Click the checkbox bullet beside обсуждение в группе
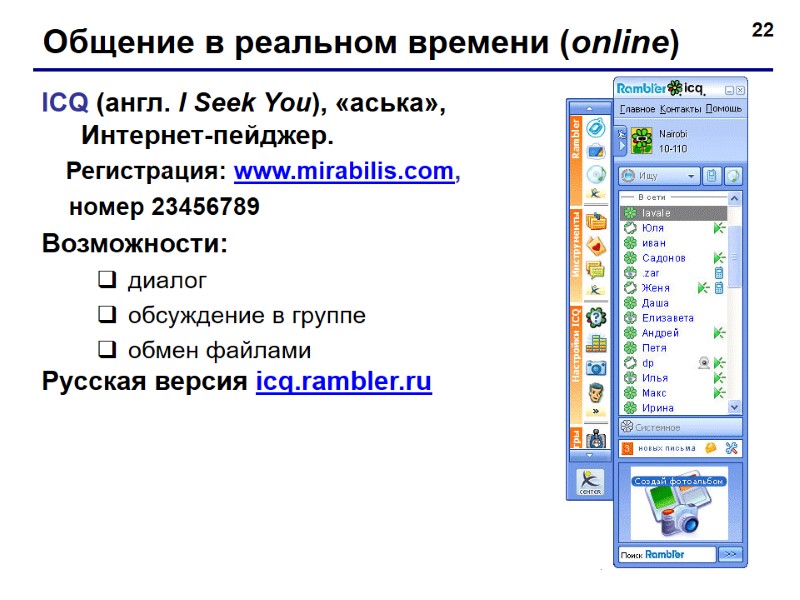The image size is (800, 600). pyautogui.click(x=107, y=314)
